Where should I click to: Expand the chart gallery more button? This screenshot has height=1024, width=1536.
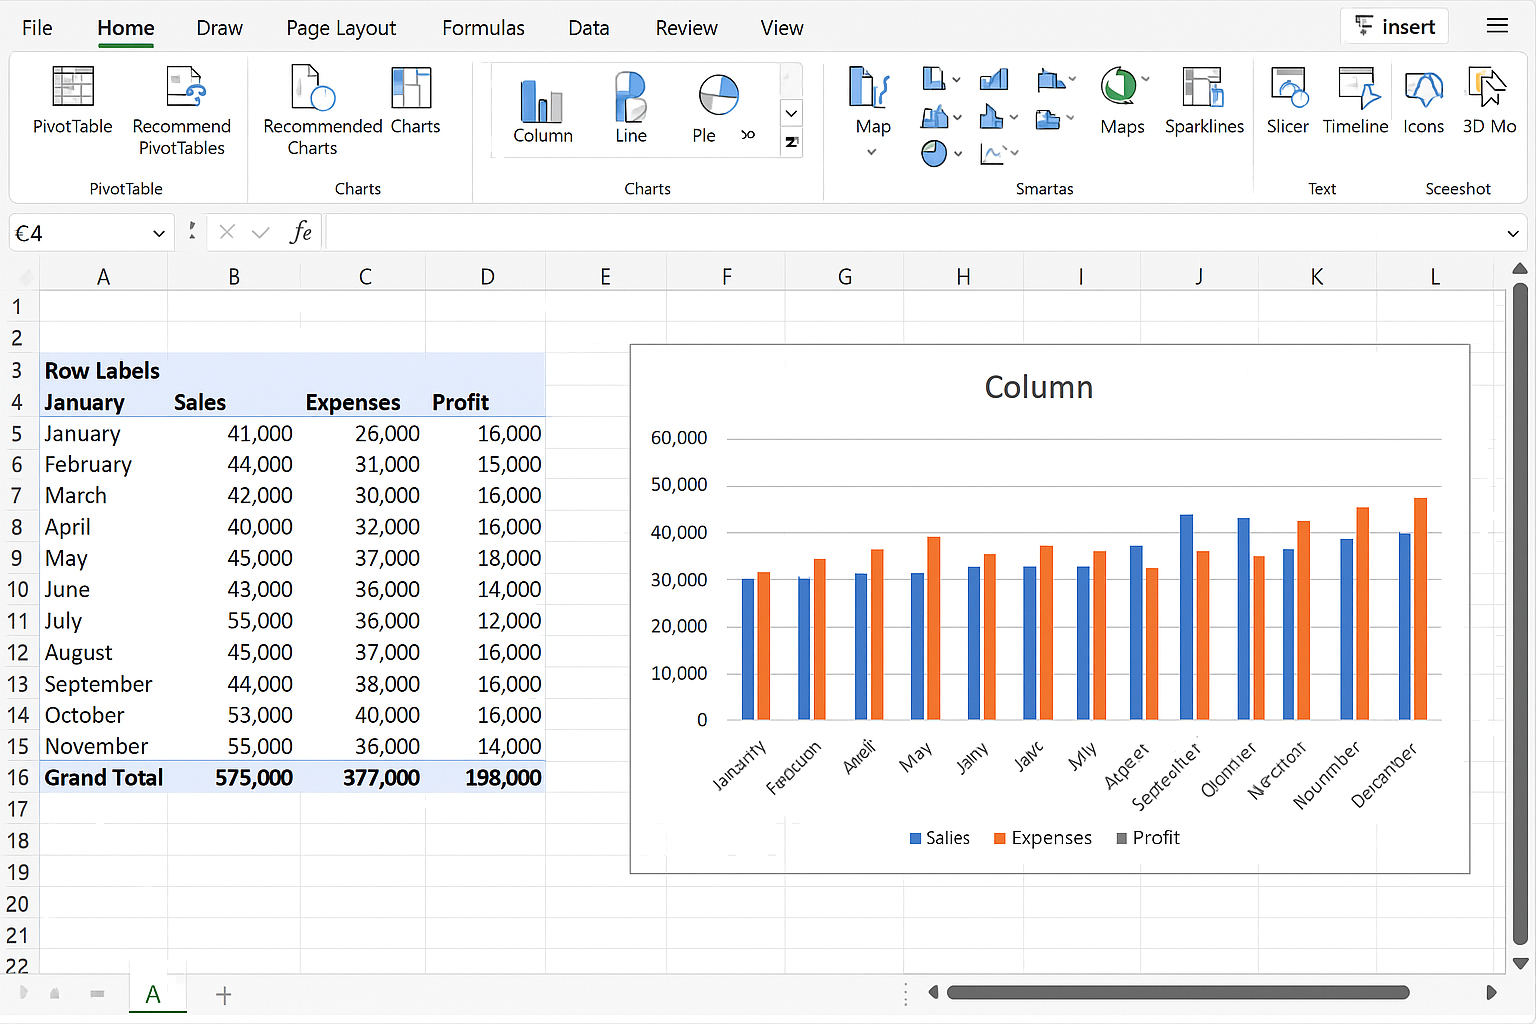(791, 142)
